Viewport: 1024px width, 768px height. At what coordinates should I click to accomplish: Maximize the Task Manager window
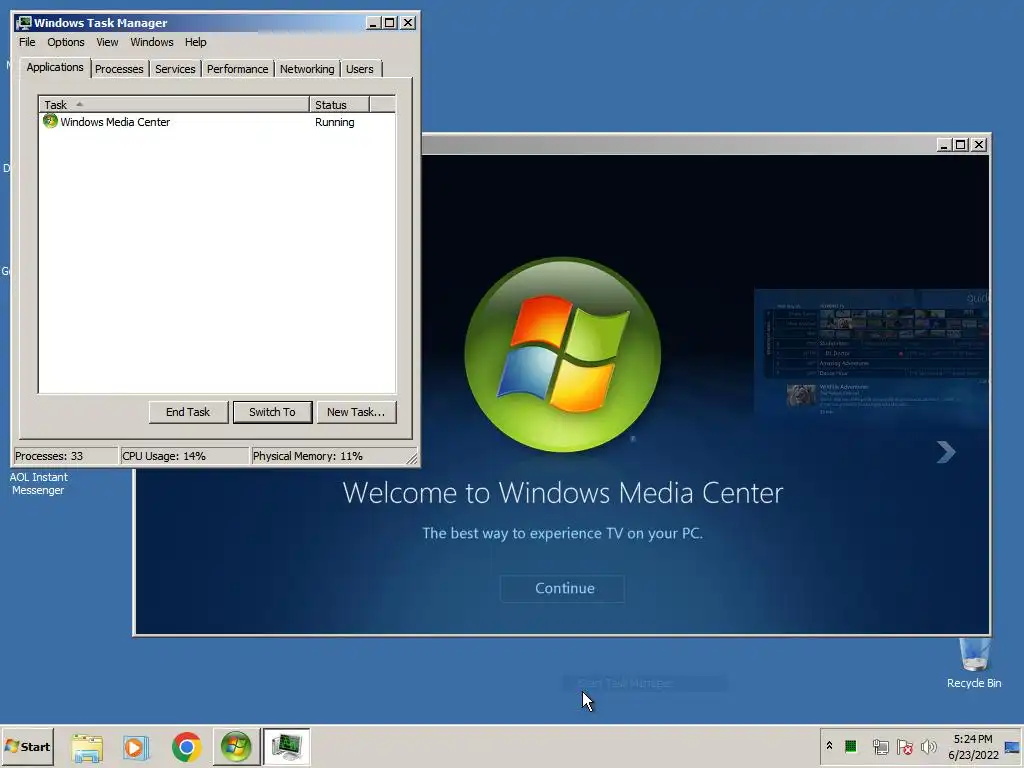pos(390,23)
